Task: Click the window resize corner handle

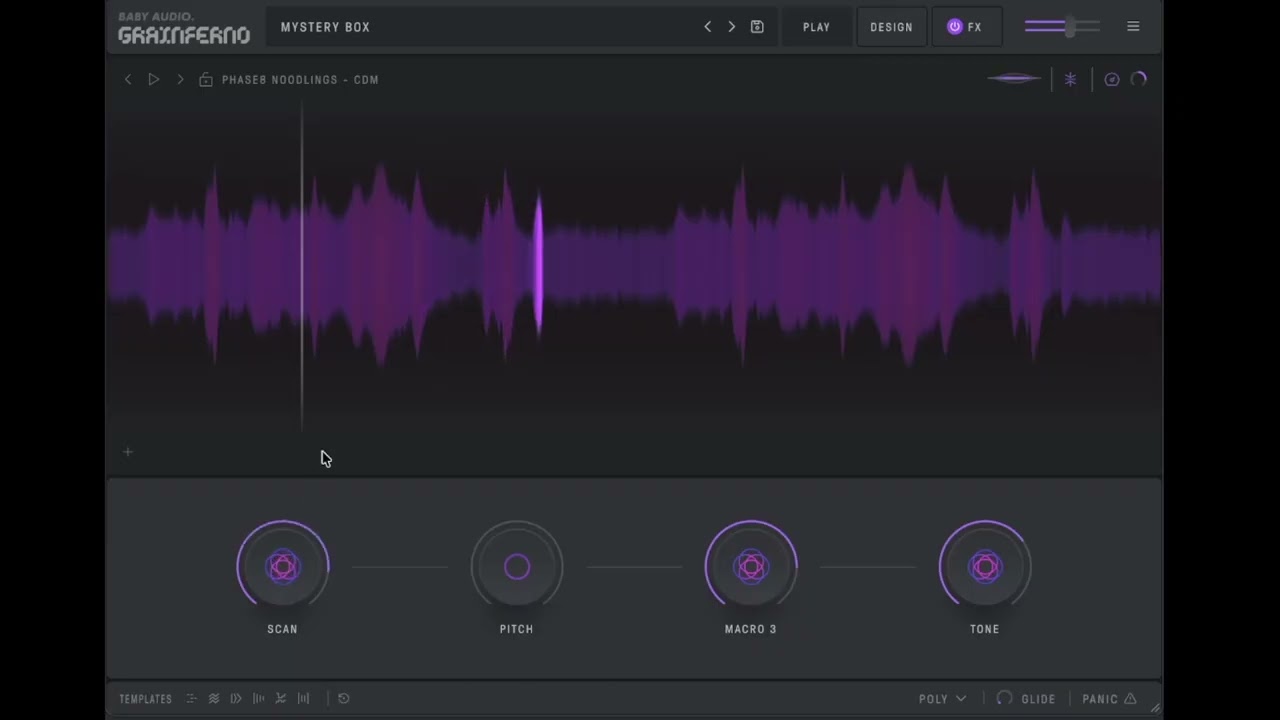Action: (x=1155, y=708)
